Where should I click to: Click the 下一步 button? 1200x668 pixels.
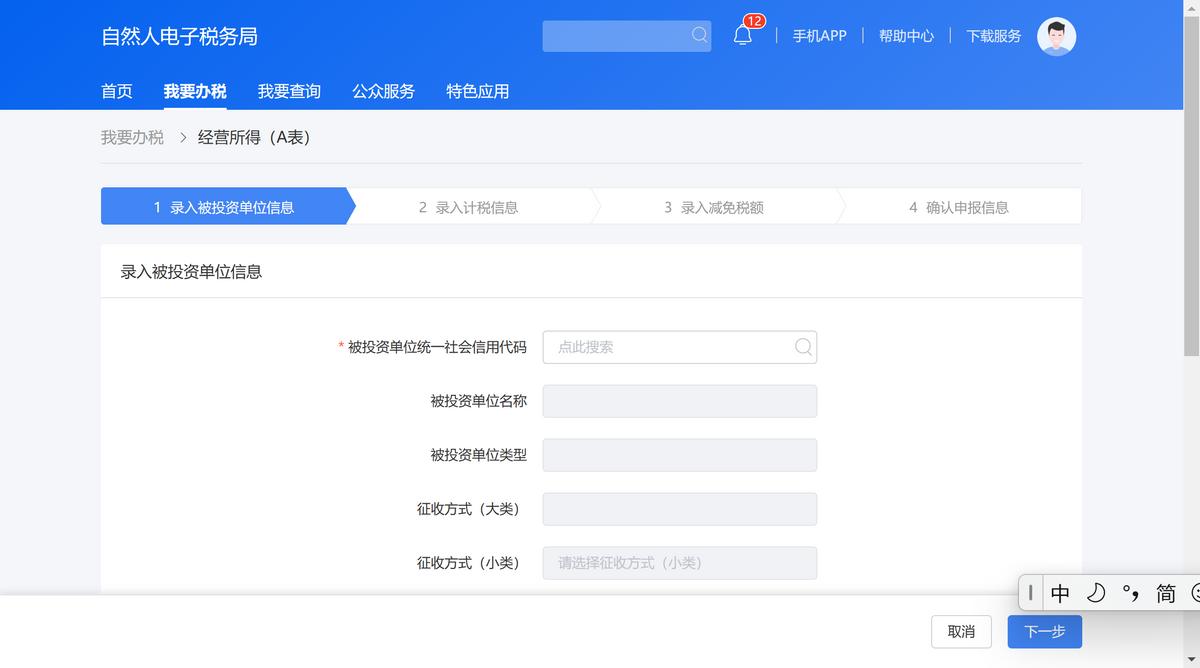[x=1044, y=632]
